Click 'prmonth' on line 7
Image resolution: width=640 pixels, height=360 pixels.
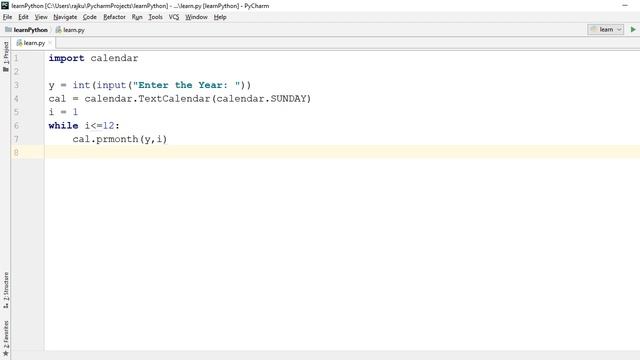[118, 139]
